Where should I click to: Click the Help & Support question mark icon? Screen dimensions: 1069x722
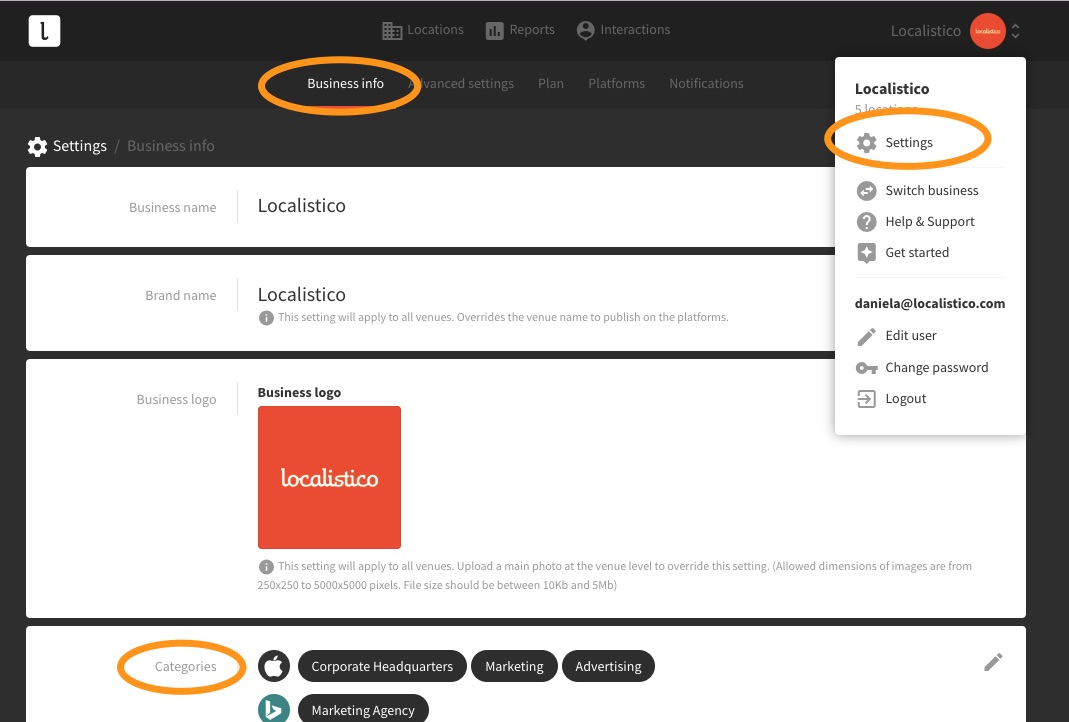click(867, 222)
